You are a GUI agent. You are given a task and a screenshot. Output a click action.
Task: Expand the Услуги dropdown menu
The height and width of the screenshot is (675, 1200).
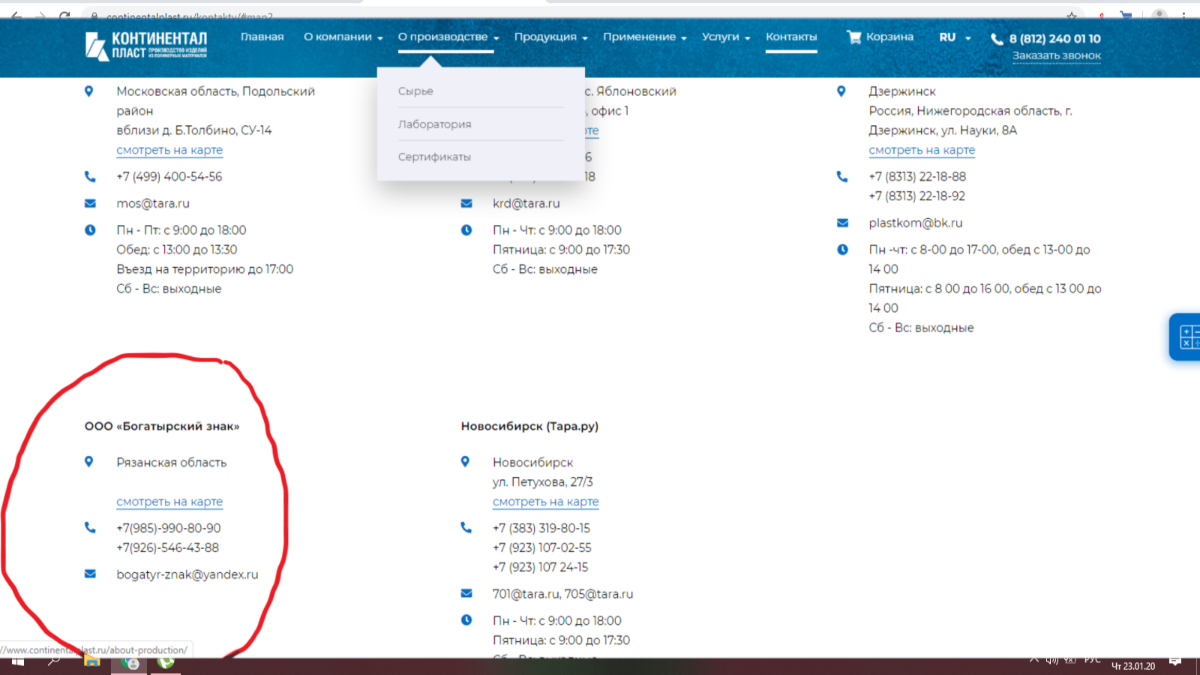[x=726, y=37]
